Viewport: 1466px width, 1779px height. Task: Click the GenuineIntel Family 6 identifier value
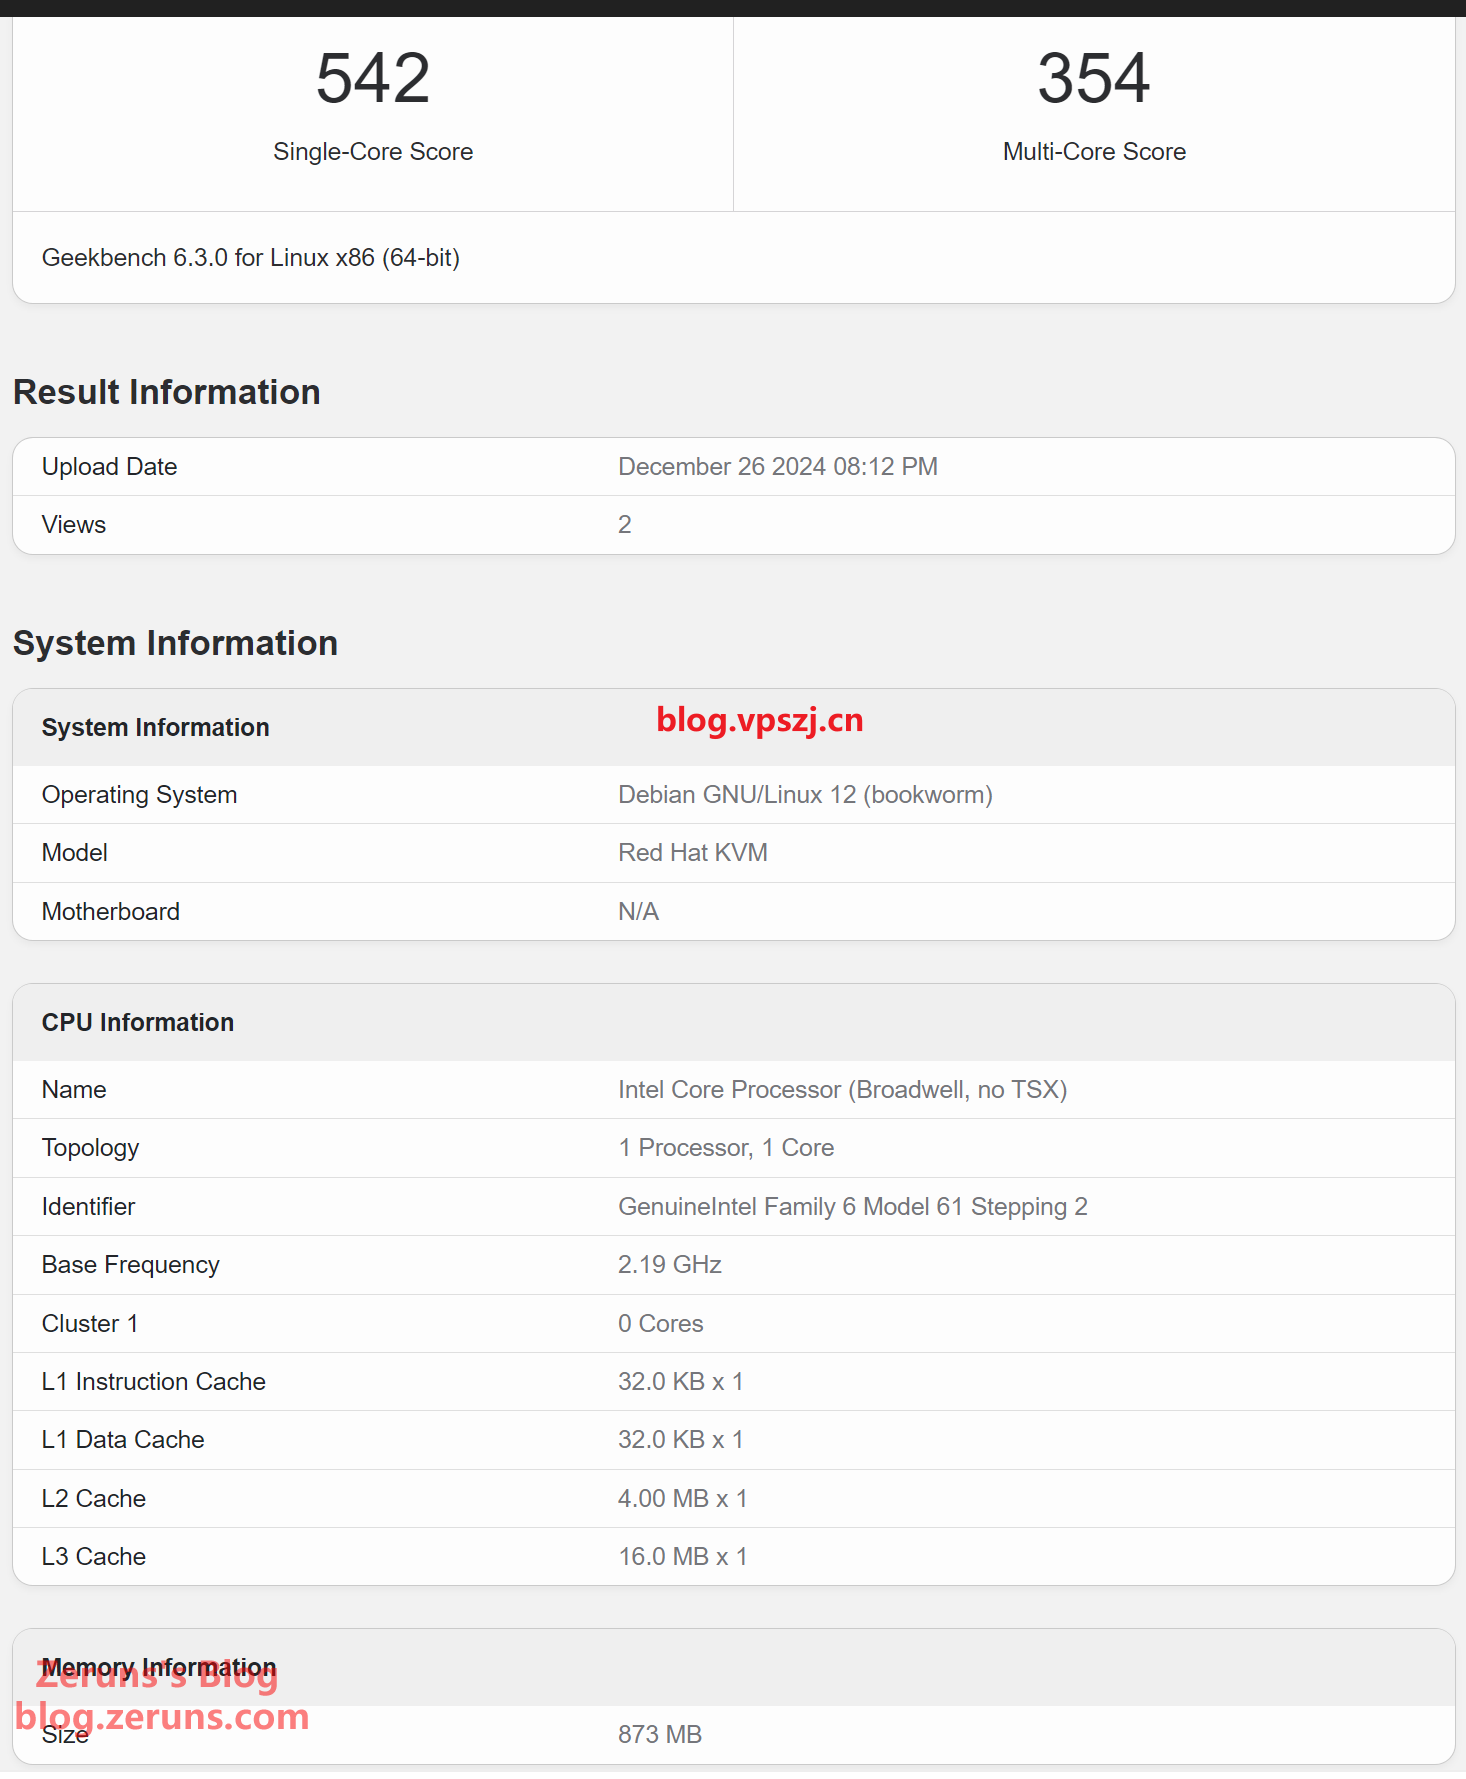point(852,1207)
